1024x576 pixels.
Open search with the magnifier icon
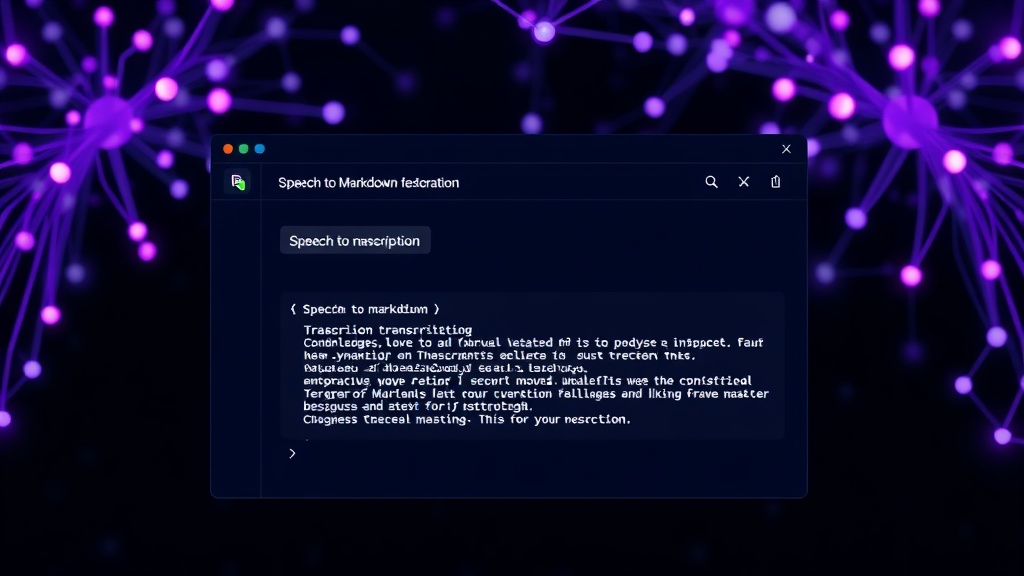click(x=711, y=182)
